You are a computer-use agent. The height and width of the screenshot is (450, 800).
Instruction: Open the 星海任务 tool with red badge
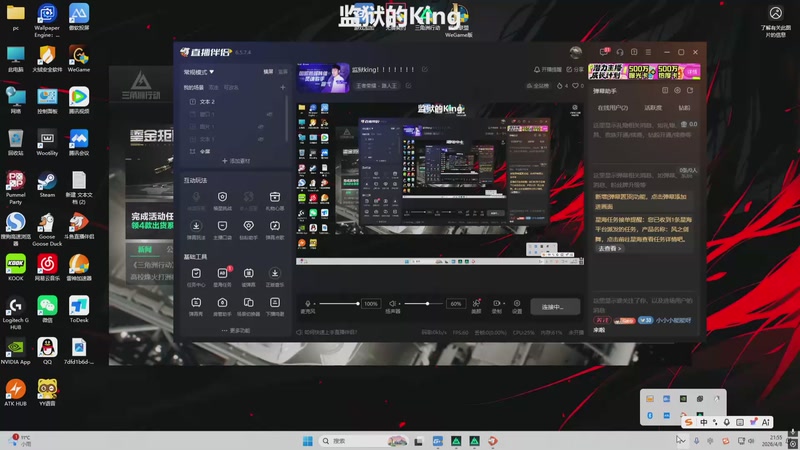(x=222, y=273)
